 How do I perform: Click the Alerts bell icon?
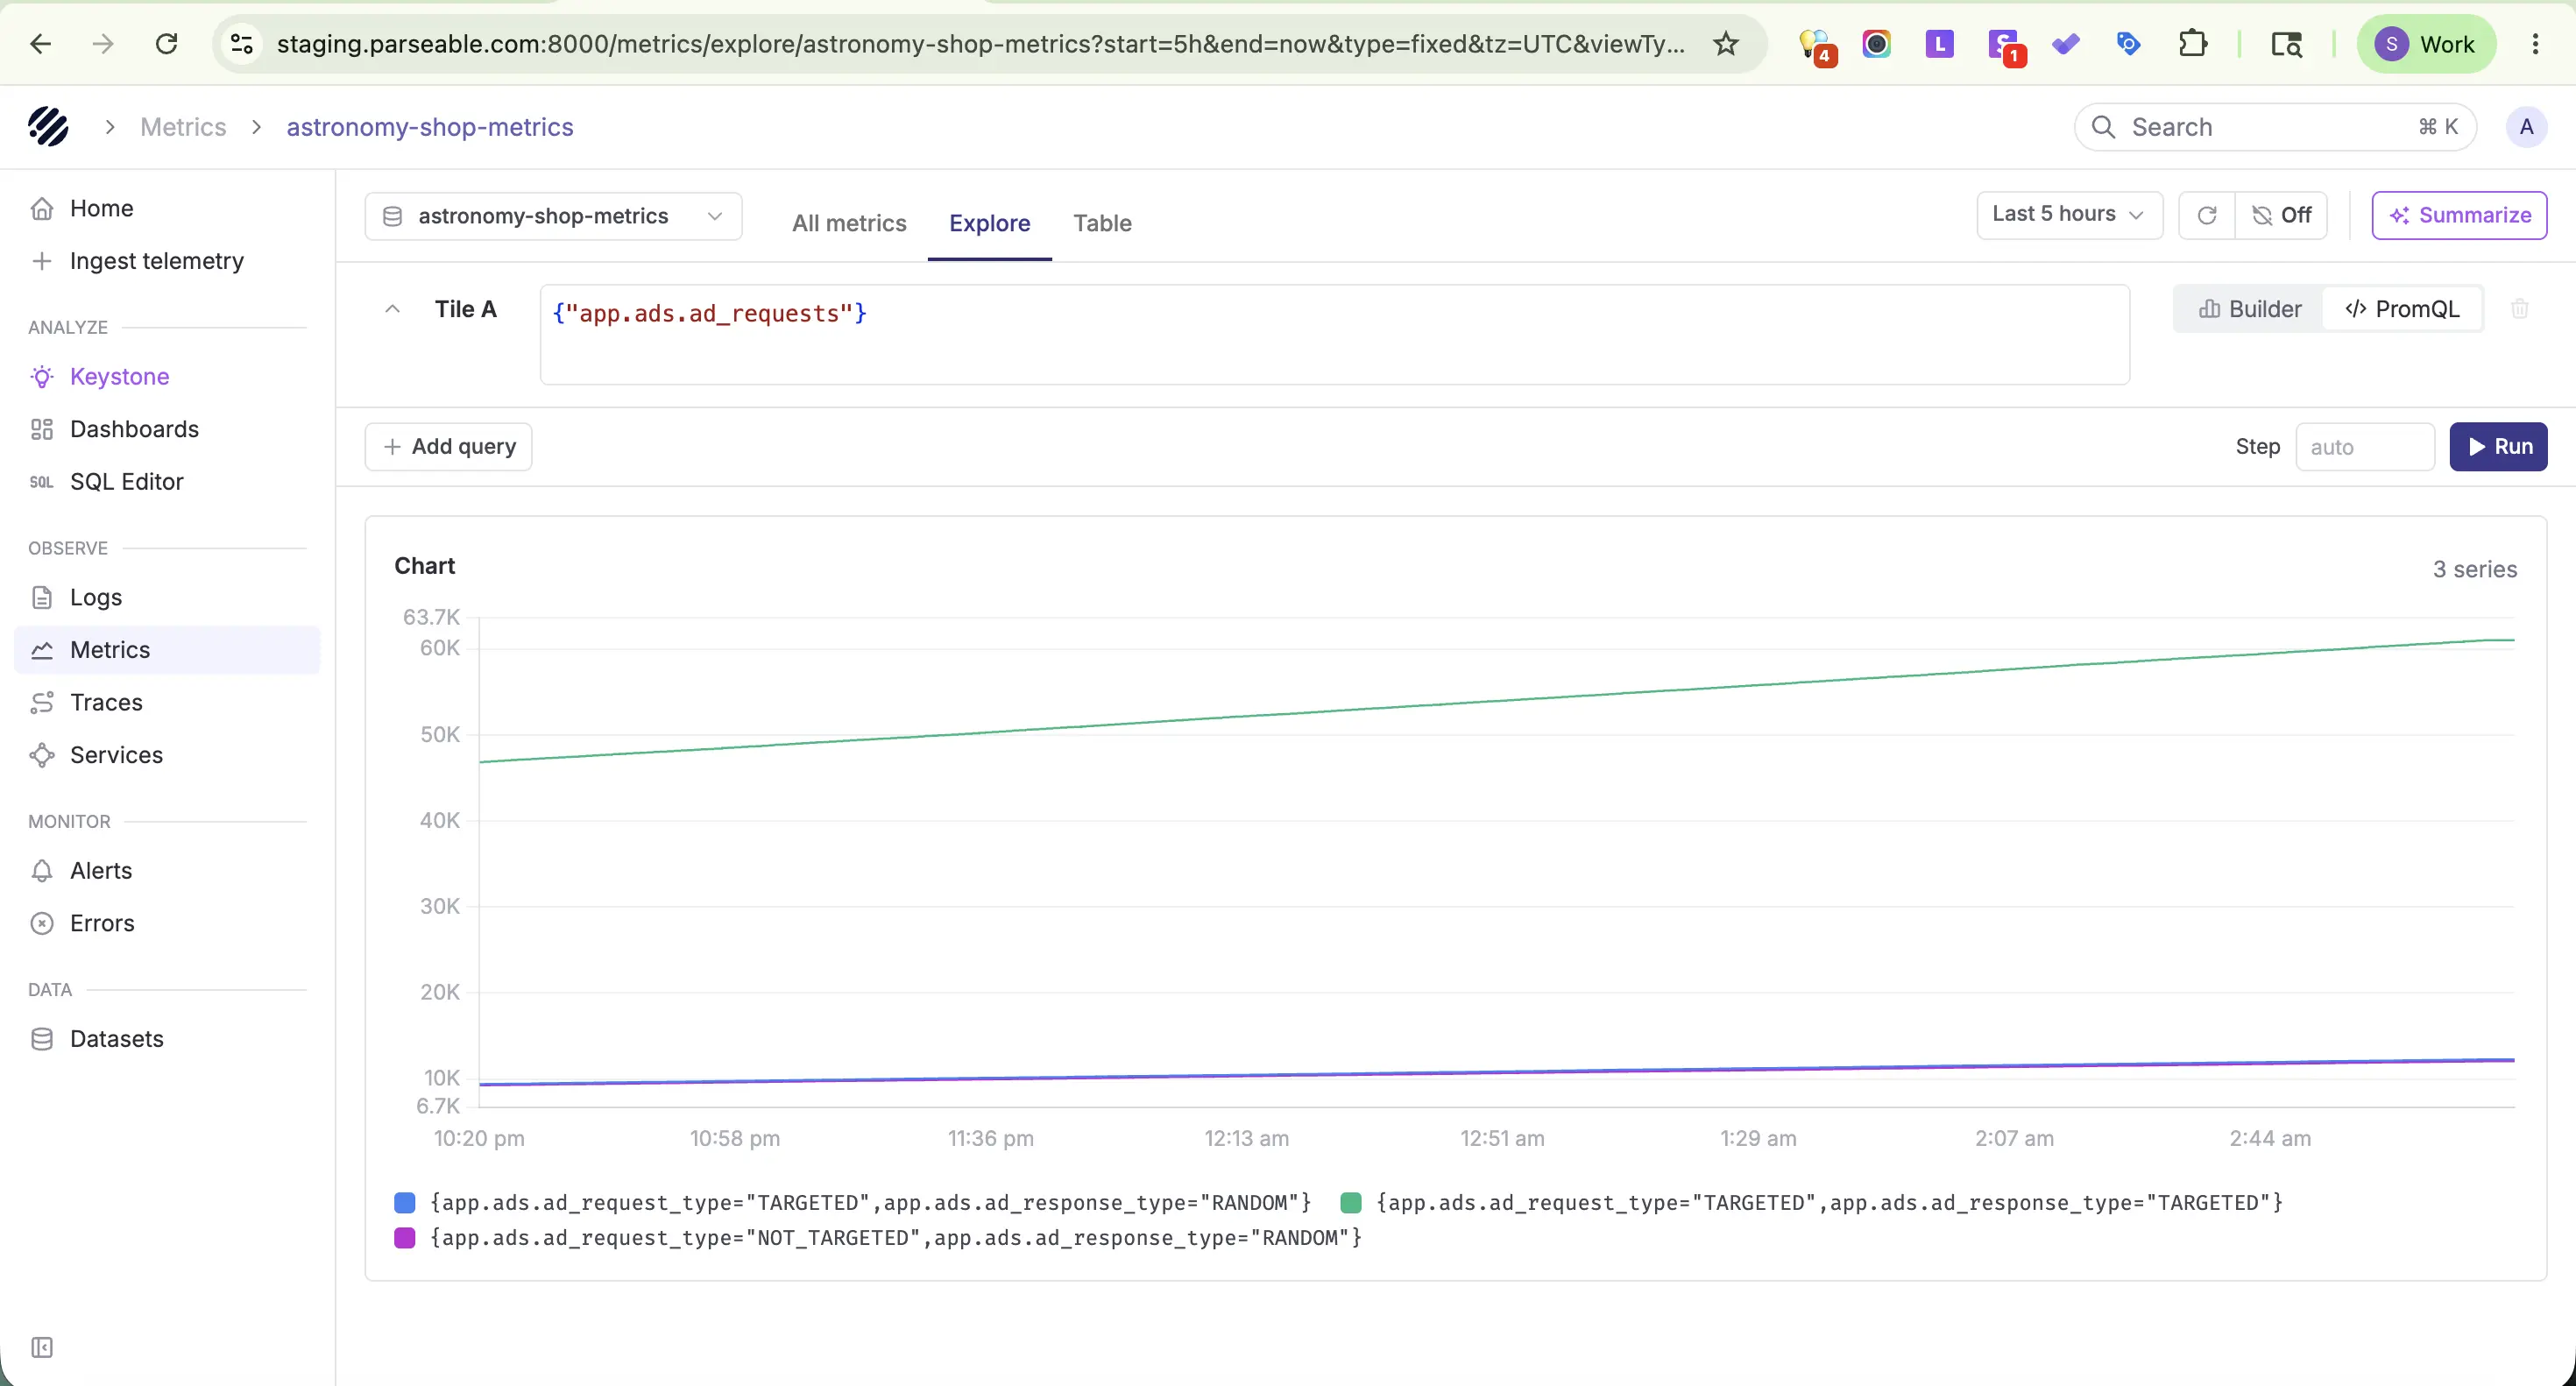tap(42, 871)
